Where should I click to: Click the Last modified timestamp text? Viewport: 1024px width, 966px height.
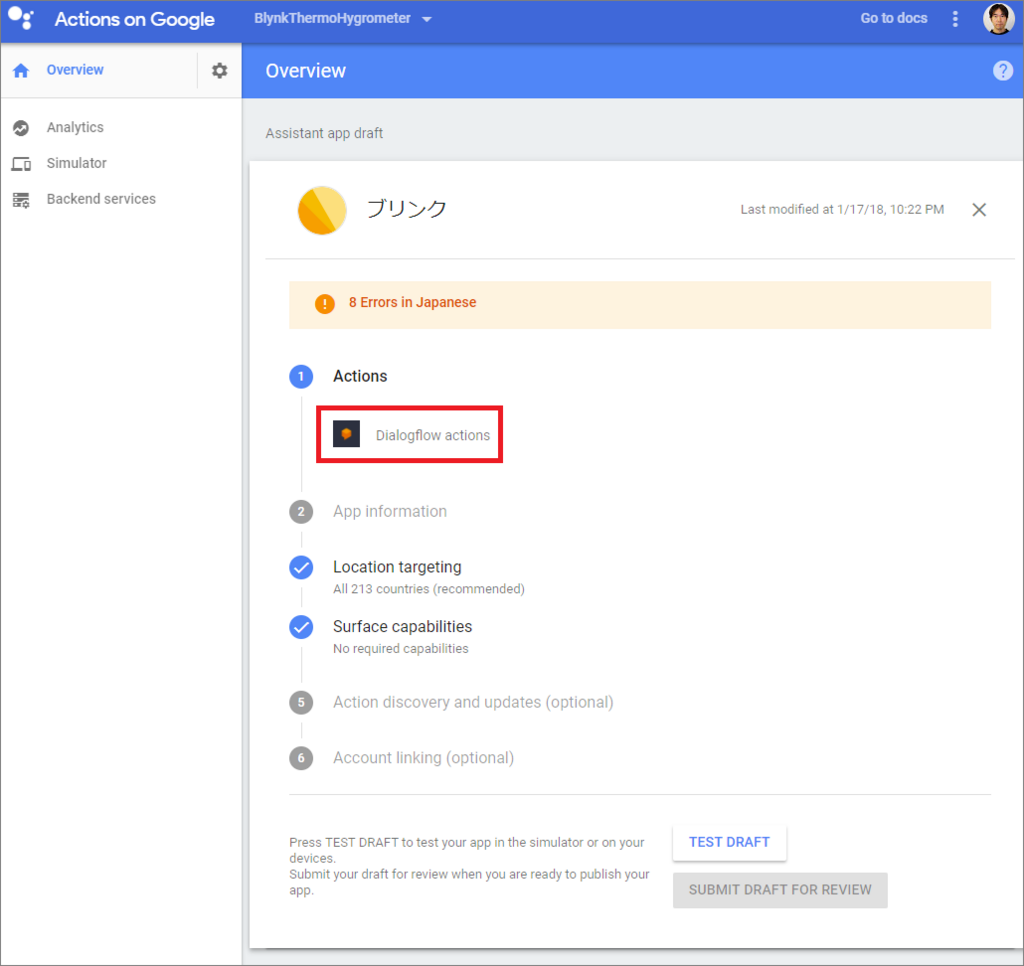[x=842, y=210]
